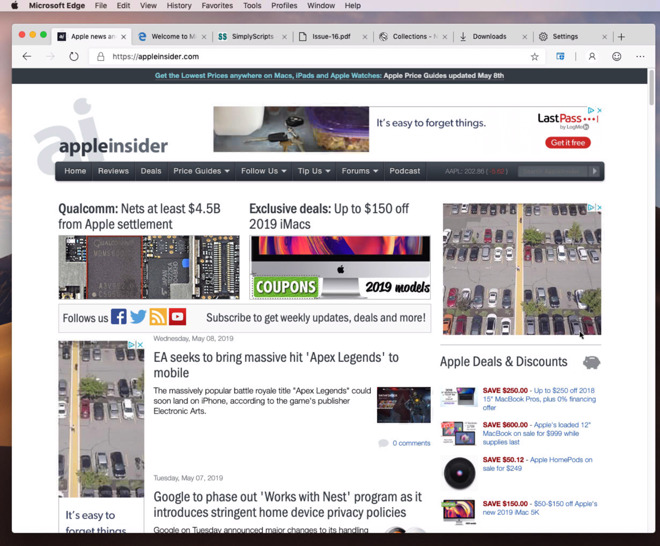The width and height of the screenshot is (660, 546).
Task: Switch to the Collections tab
Action: click(x=412, y=37)
